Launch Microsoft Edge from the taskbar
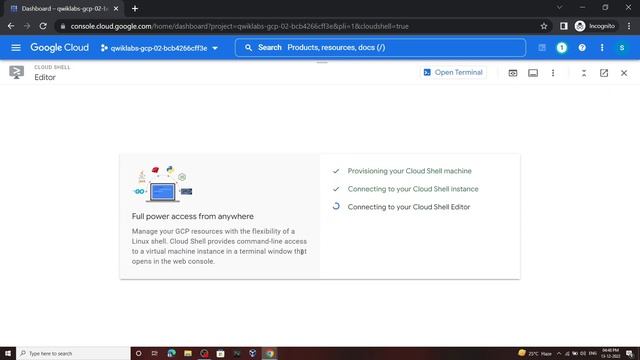 tap(171, 353)
